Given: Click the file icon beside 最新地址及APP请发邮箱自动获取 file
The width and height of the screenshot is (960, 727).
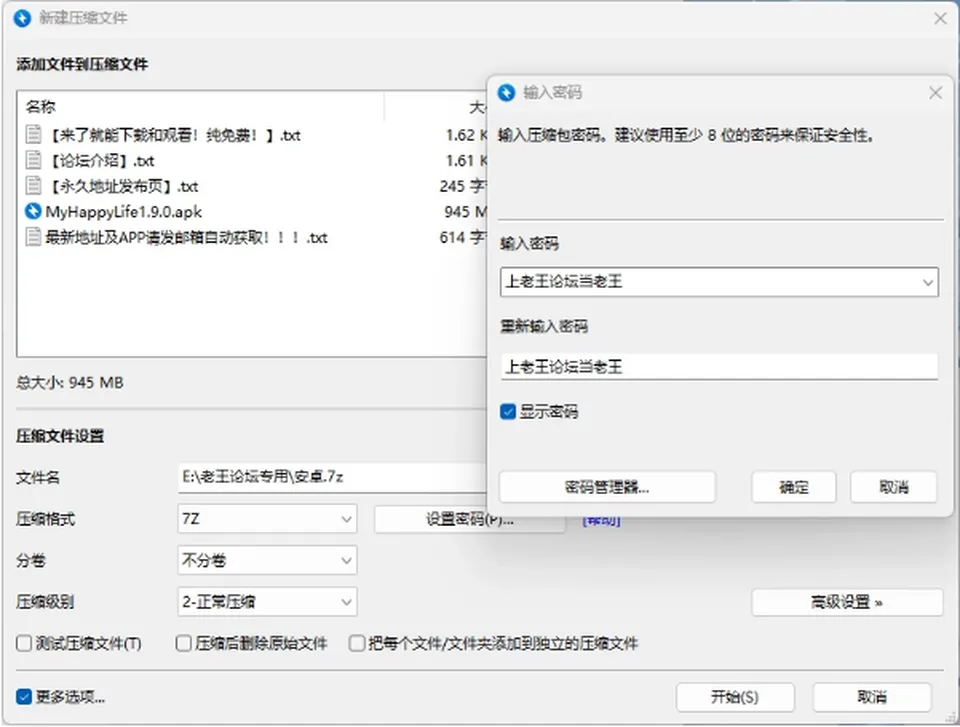Looking at the screenshot, I should coord(33,237).
